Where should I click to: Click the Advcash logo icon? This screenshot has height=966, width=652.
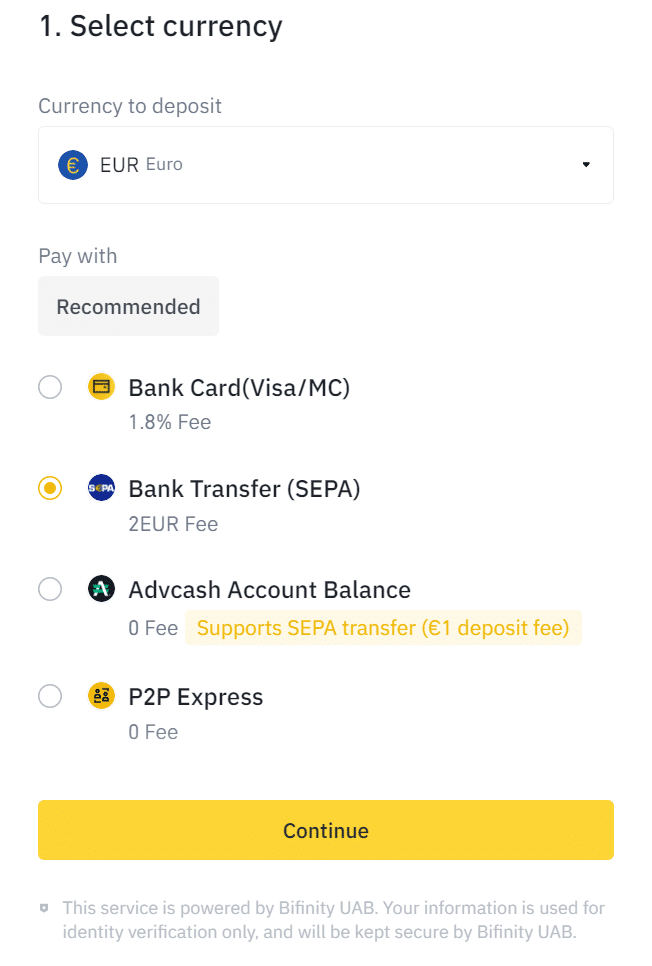click(x=101, y=589)
